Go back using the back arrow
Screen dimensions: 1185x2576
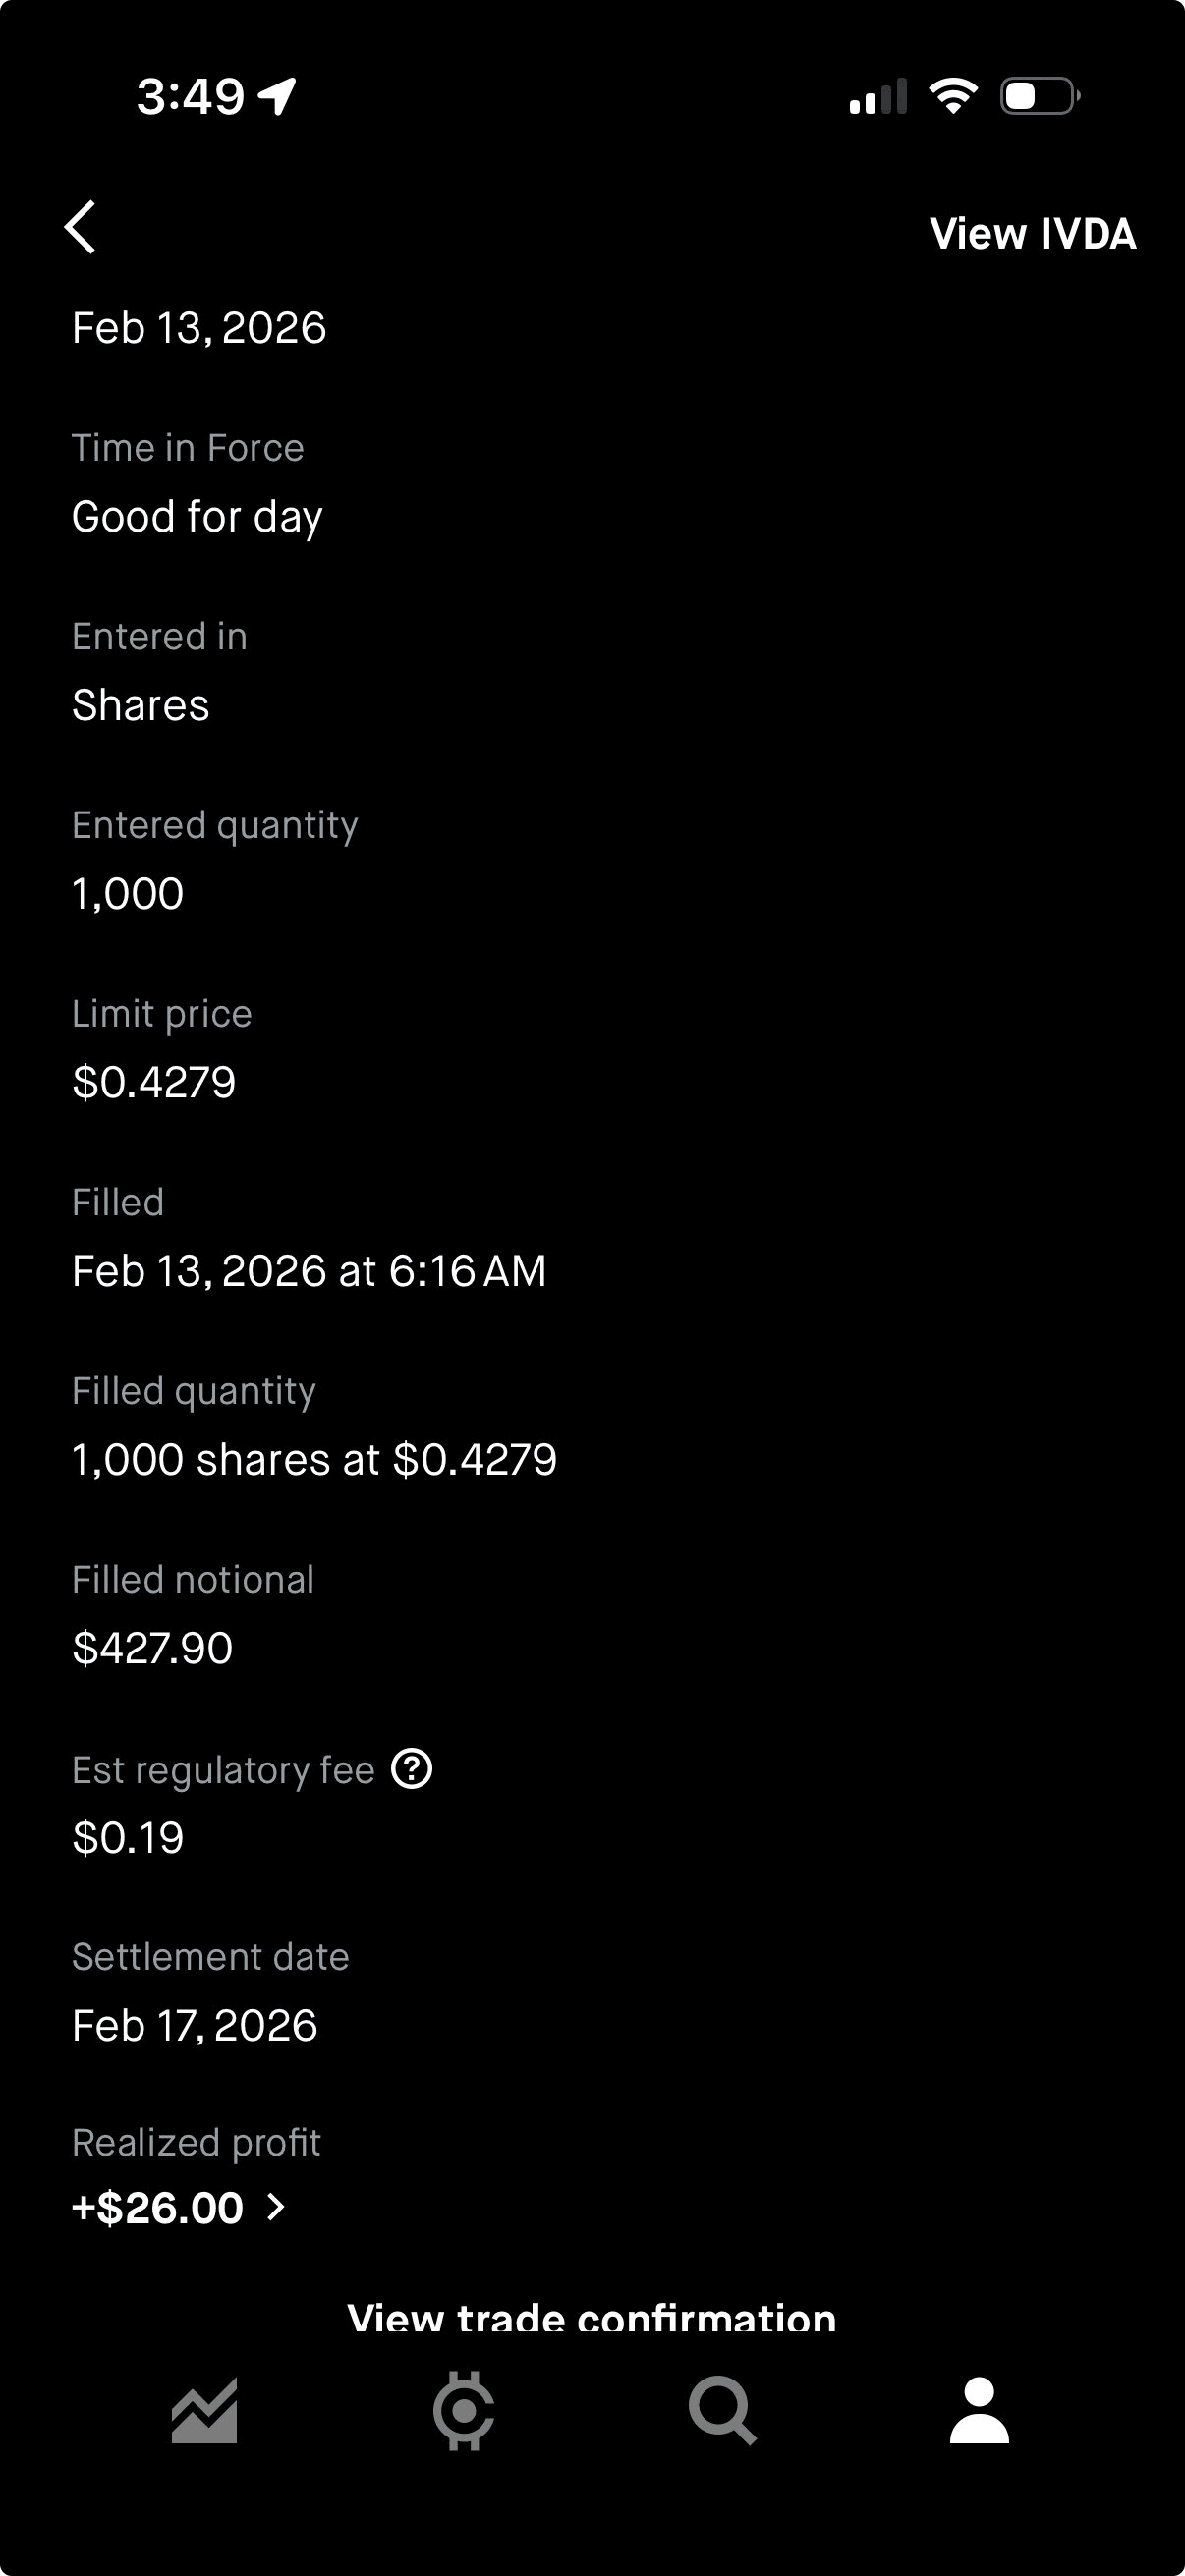pyautogui.click(x=81, y=228)
